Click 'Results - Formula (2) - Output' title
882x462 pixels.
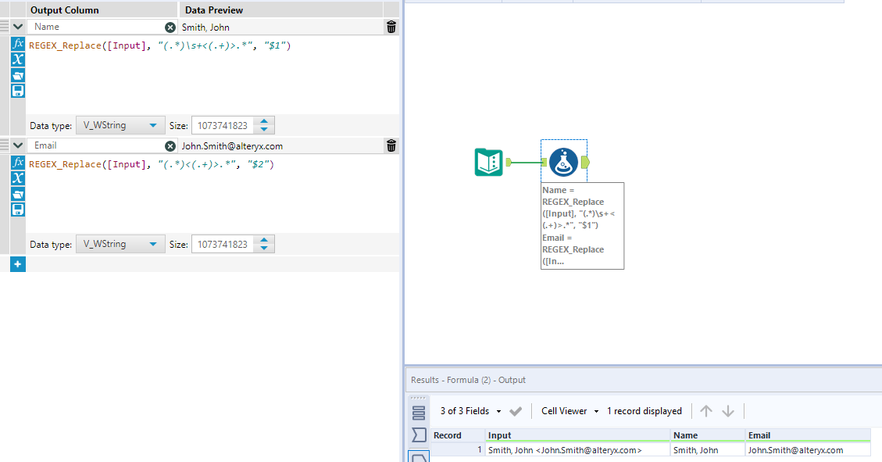click(468, 380)
